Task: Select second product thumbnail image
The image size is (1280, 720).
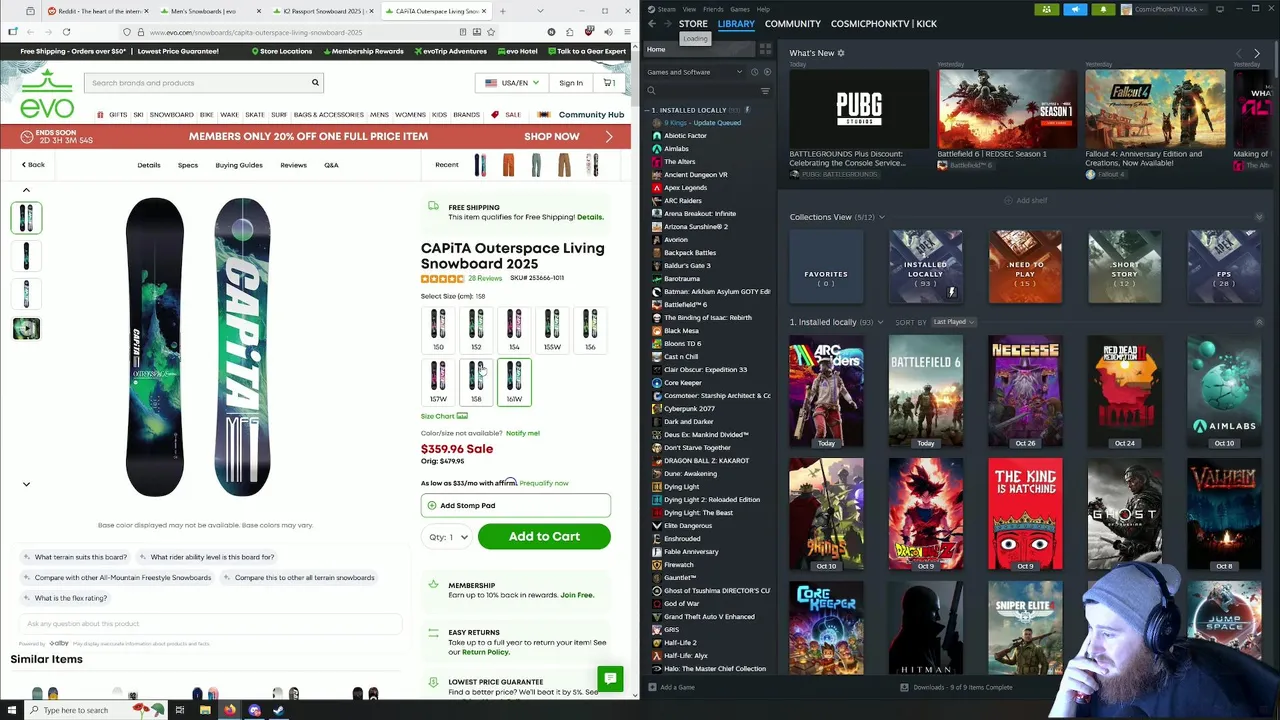Action: (26, 256)
